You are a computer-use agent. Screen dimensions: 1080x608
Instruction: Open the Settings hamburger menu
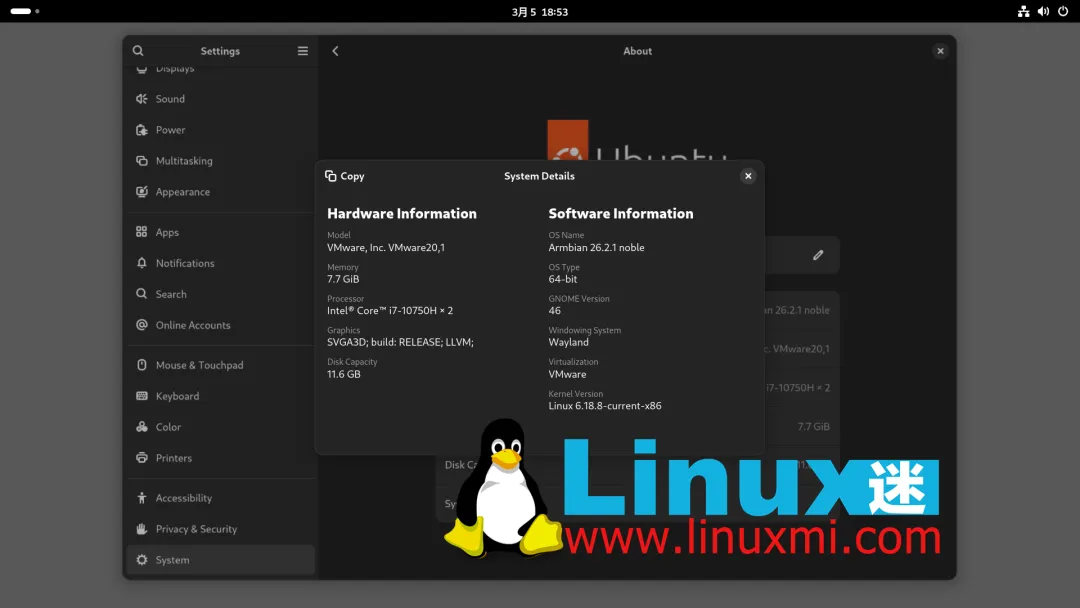point(302,51)
